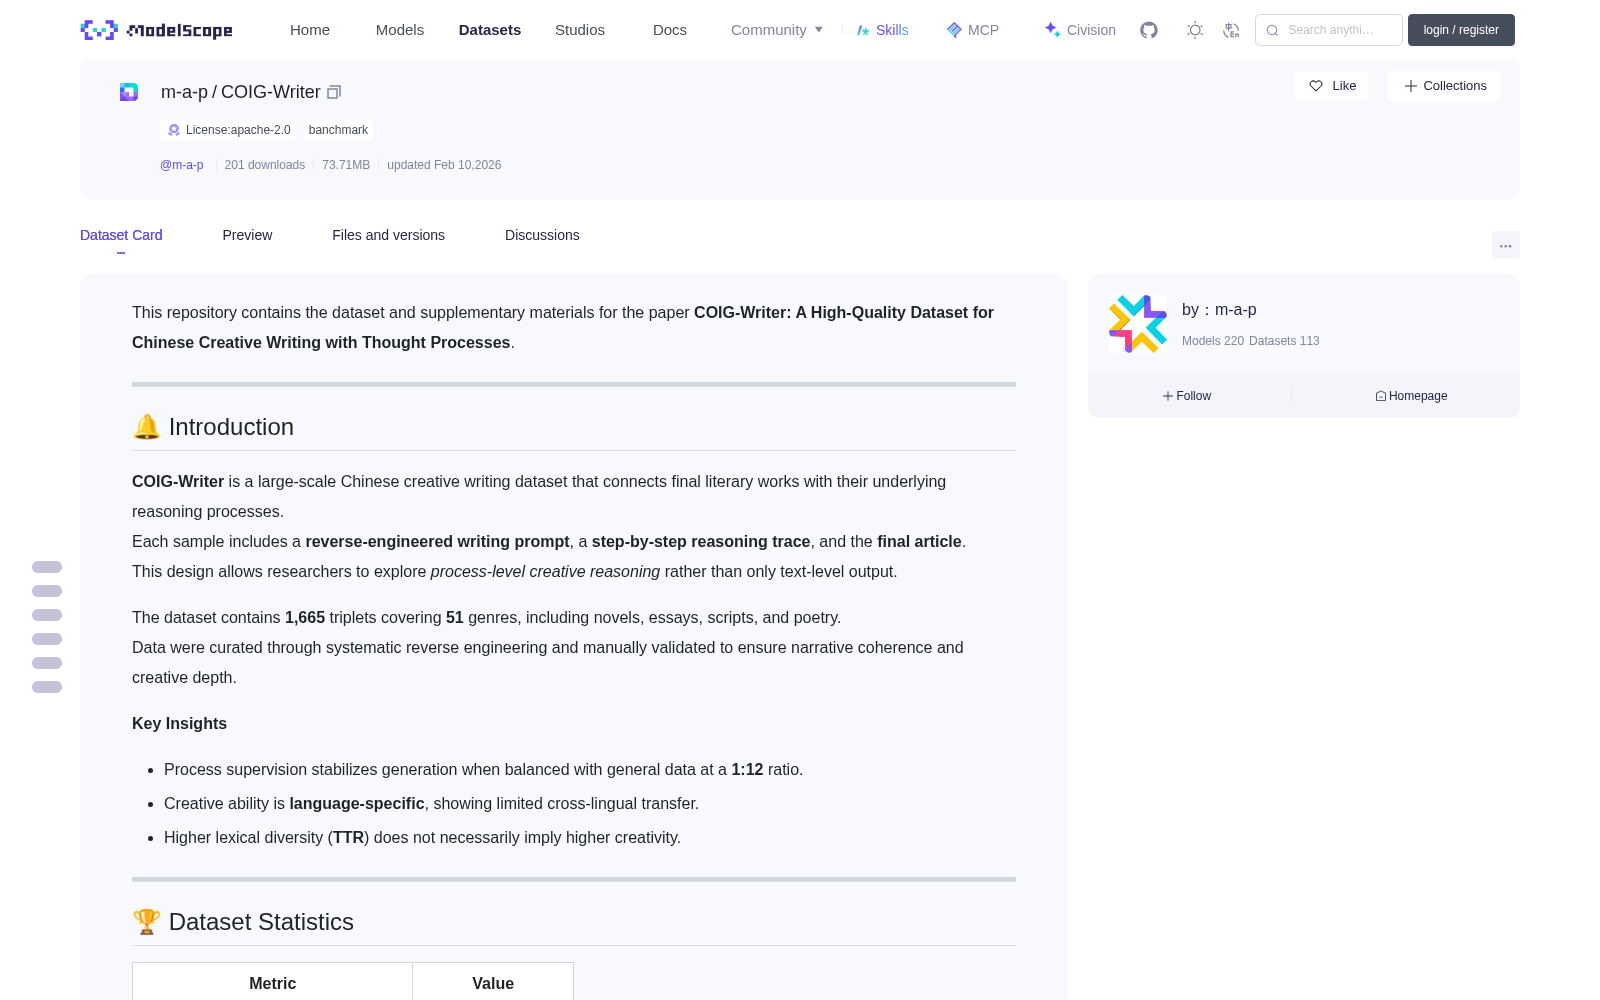The height and width of the screenshot is (1000, 1600).
Task: Open the GitHub icon link
Action: click(1149, 30)
